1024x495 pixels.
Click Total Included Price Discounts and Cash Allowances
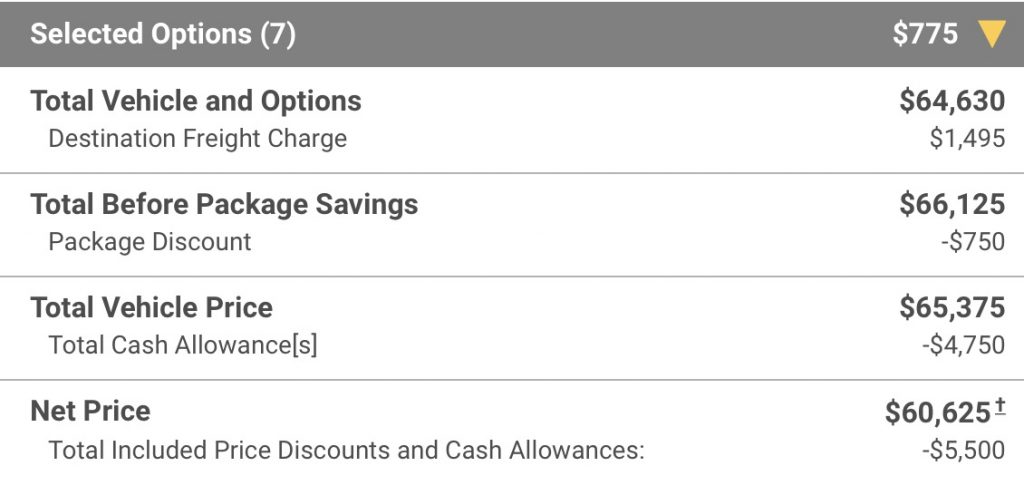click(x=346, y=450)
